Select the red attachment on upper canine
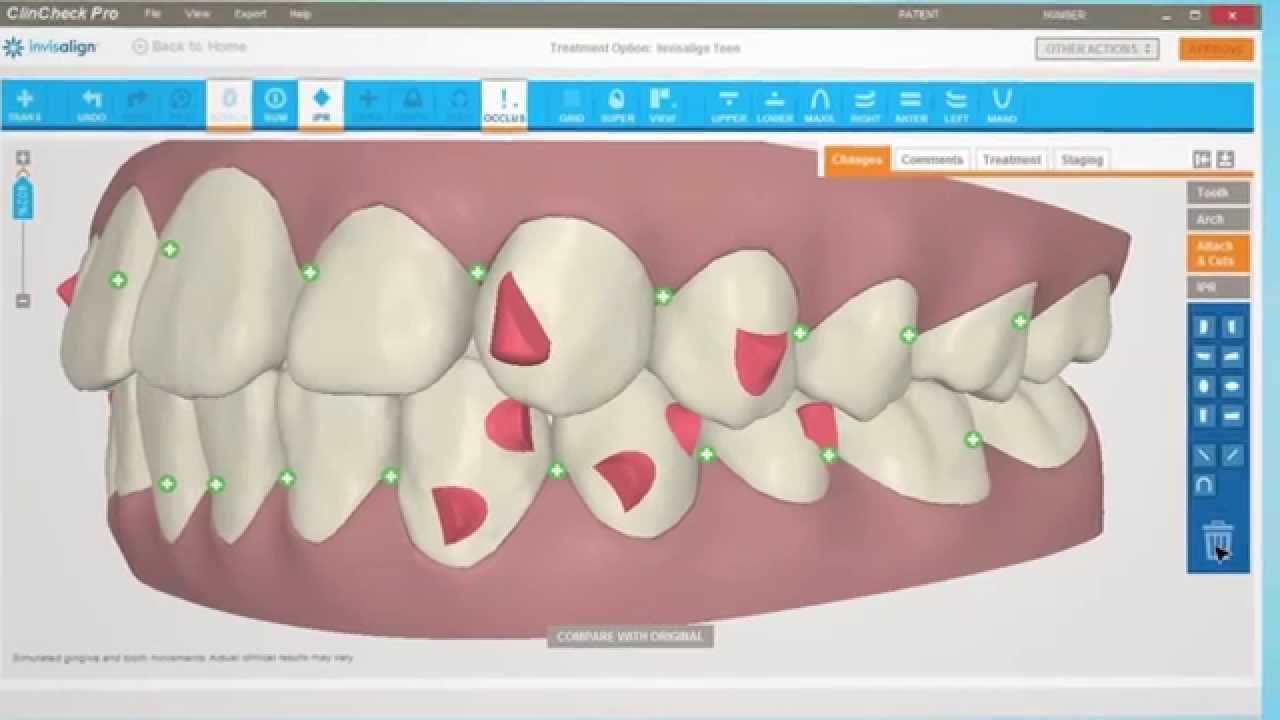The image size is (1280, 720). 519,319
